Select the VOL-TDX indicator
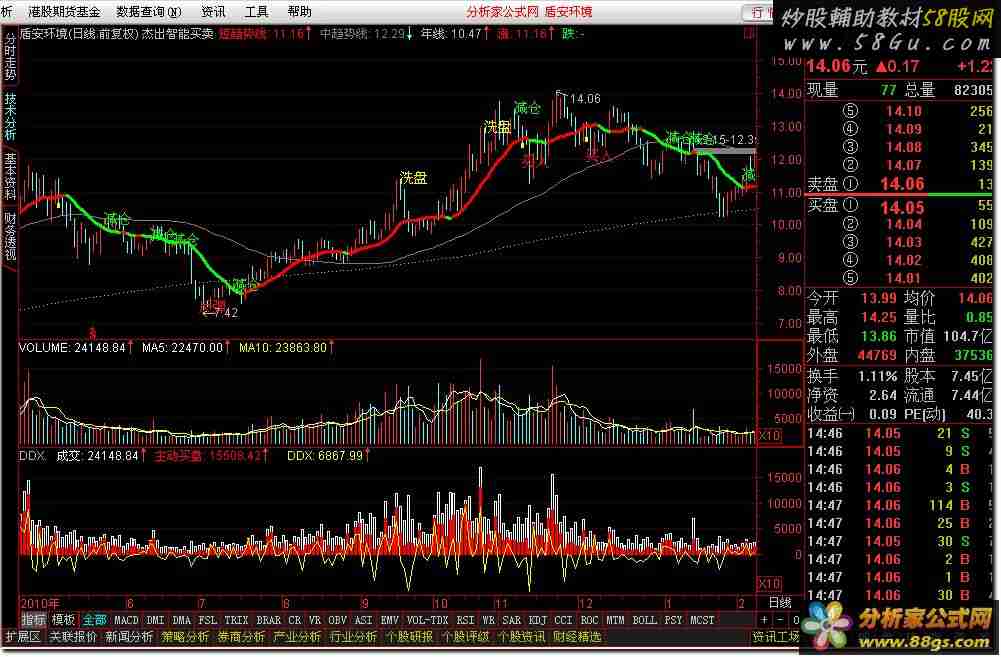This screenshot has width=1001, height=657. click(426, 620)
